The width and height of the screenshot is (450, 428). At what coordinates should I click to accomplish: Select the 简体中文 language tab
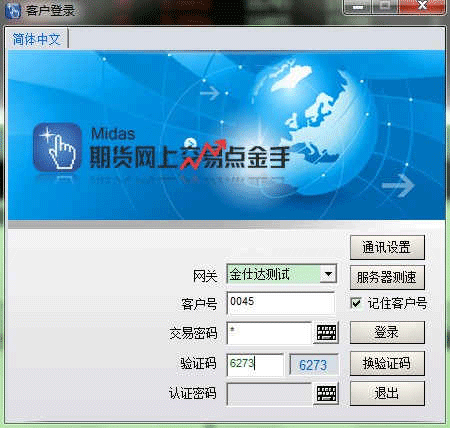pyautogui.click(x=36, y=39)
